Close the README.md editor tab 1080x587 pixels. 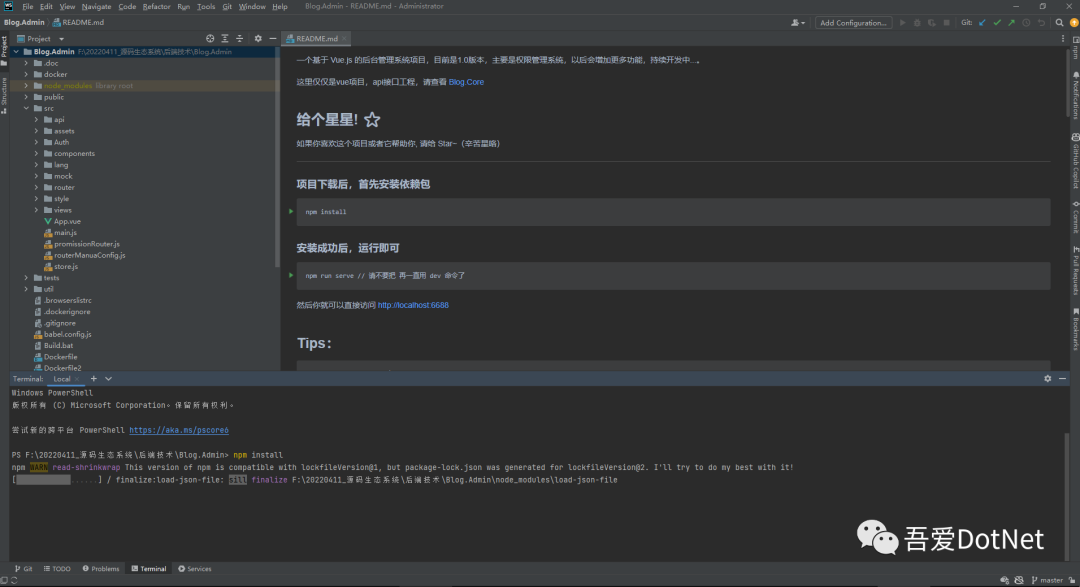[x=344, y=39]
